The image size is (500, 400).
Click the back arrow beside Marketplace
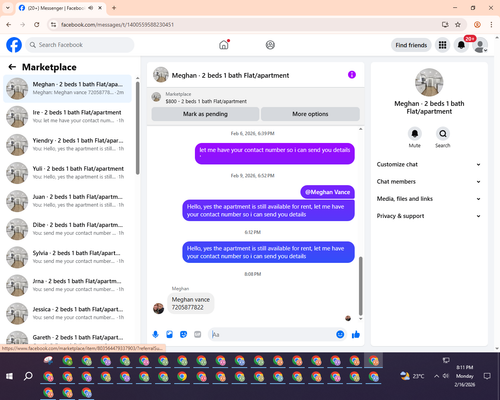[12, 67]
